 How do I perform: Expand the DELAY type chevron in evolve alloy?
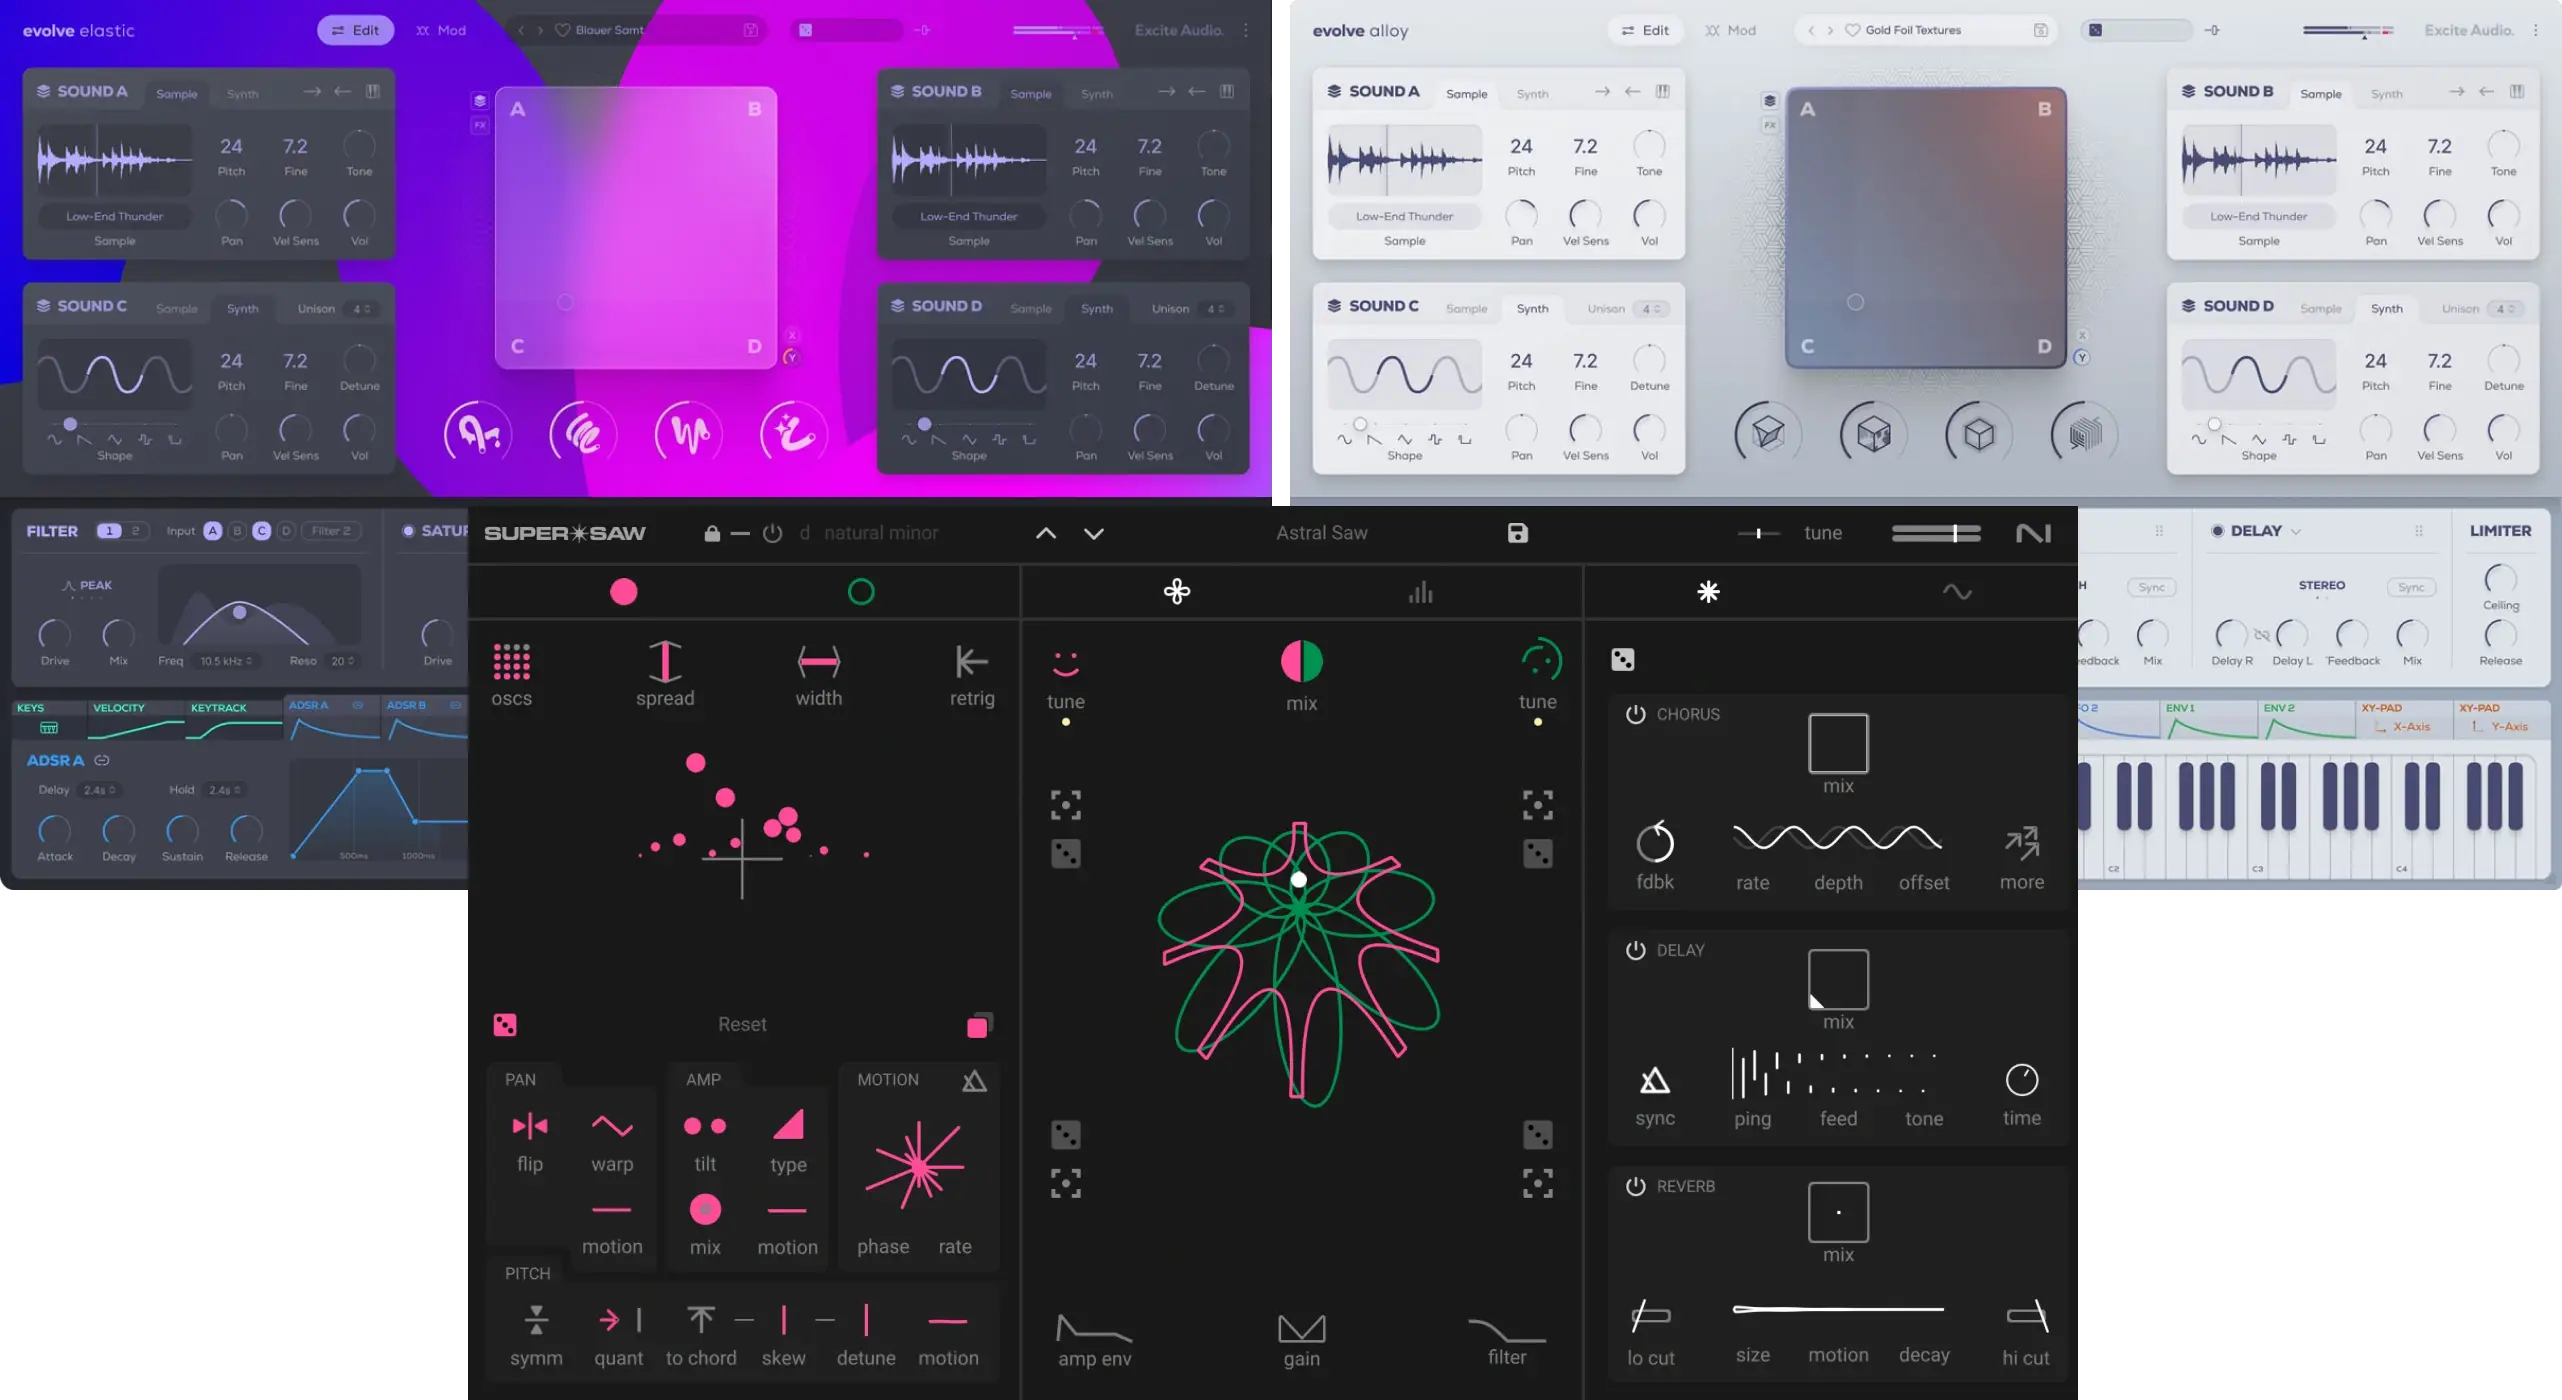[x=2296, y=532]
